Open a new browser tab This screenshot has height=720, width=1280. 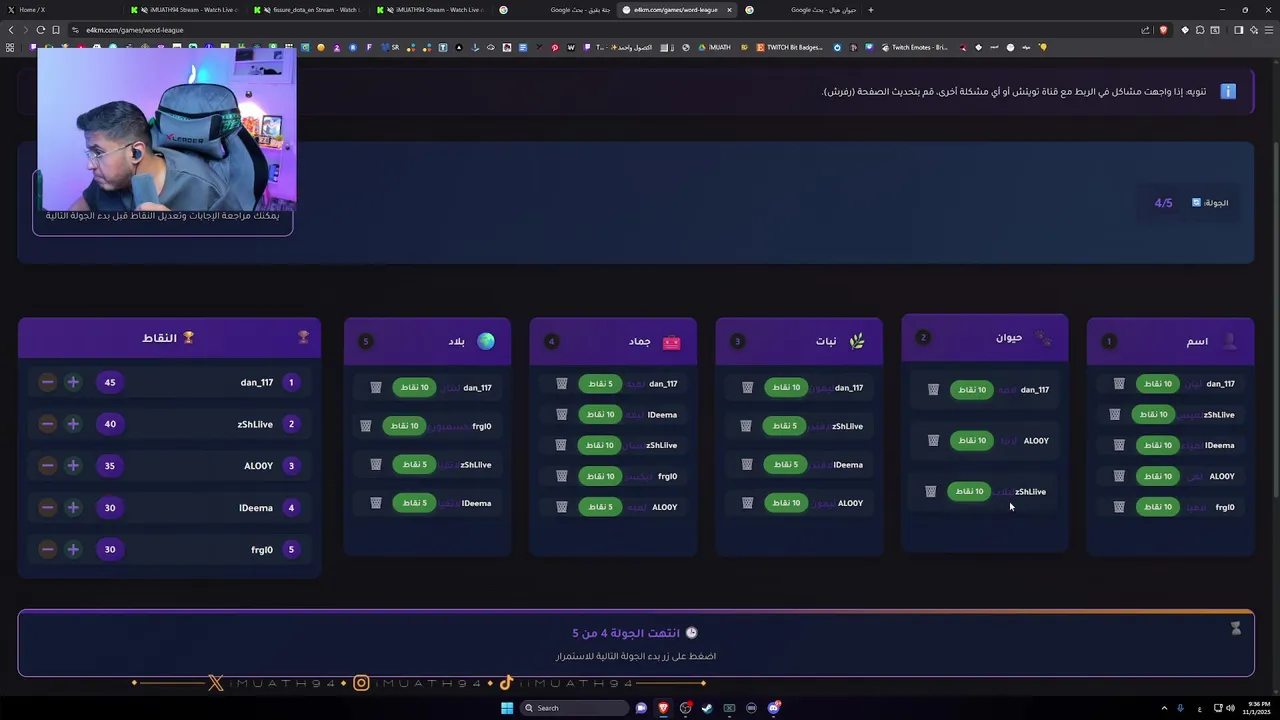pos(870,10)
